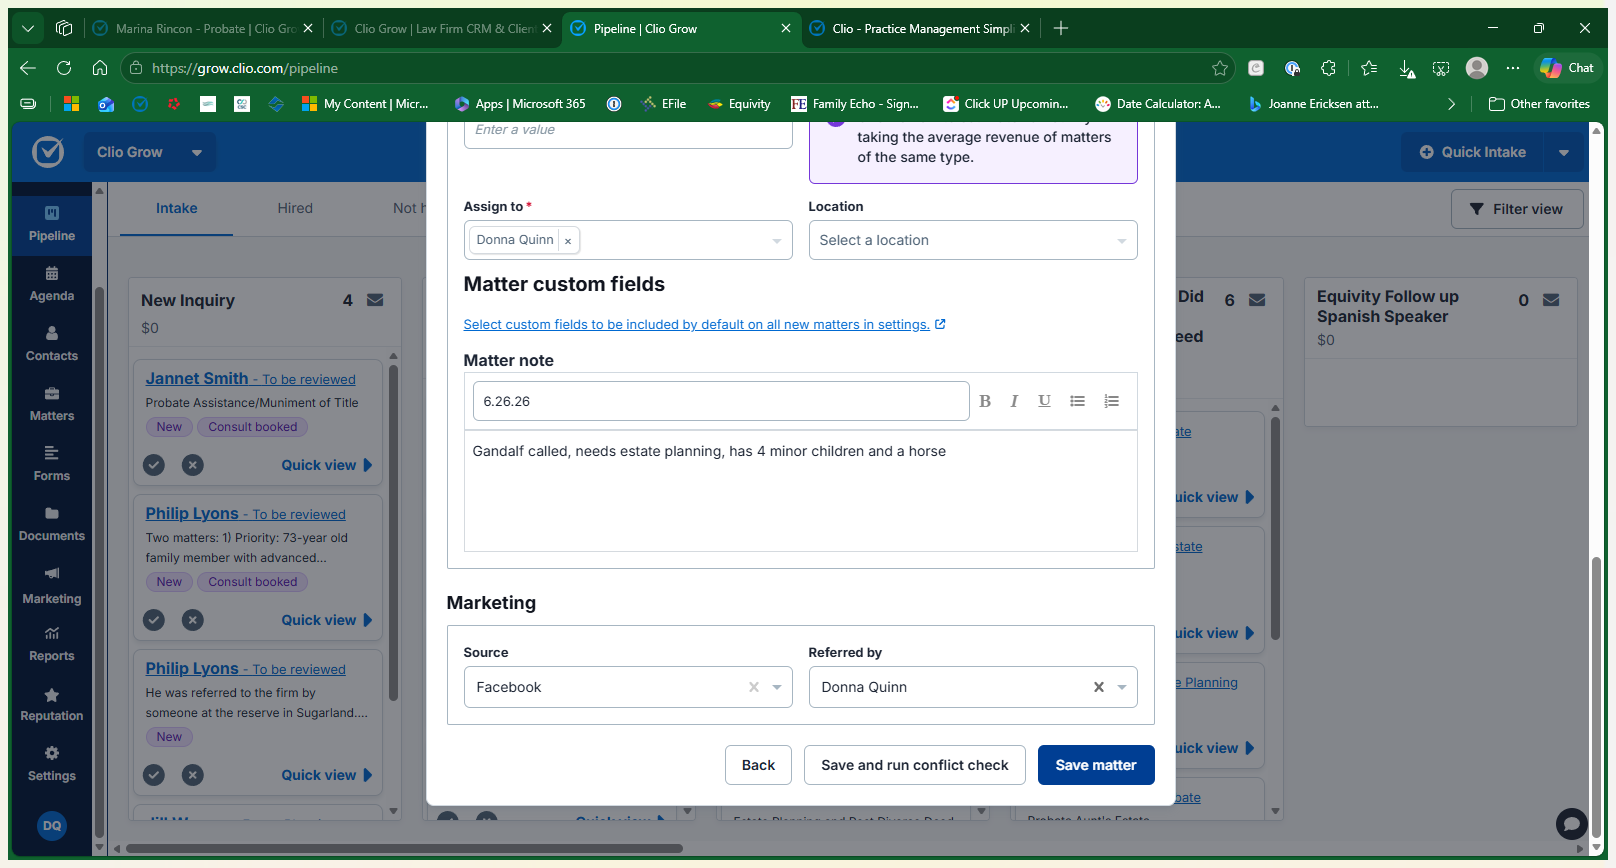Switch to the Intake tab
This screenshot has width=1616, height=868.
point(177,208)
